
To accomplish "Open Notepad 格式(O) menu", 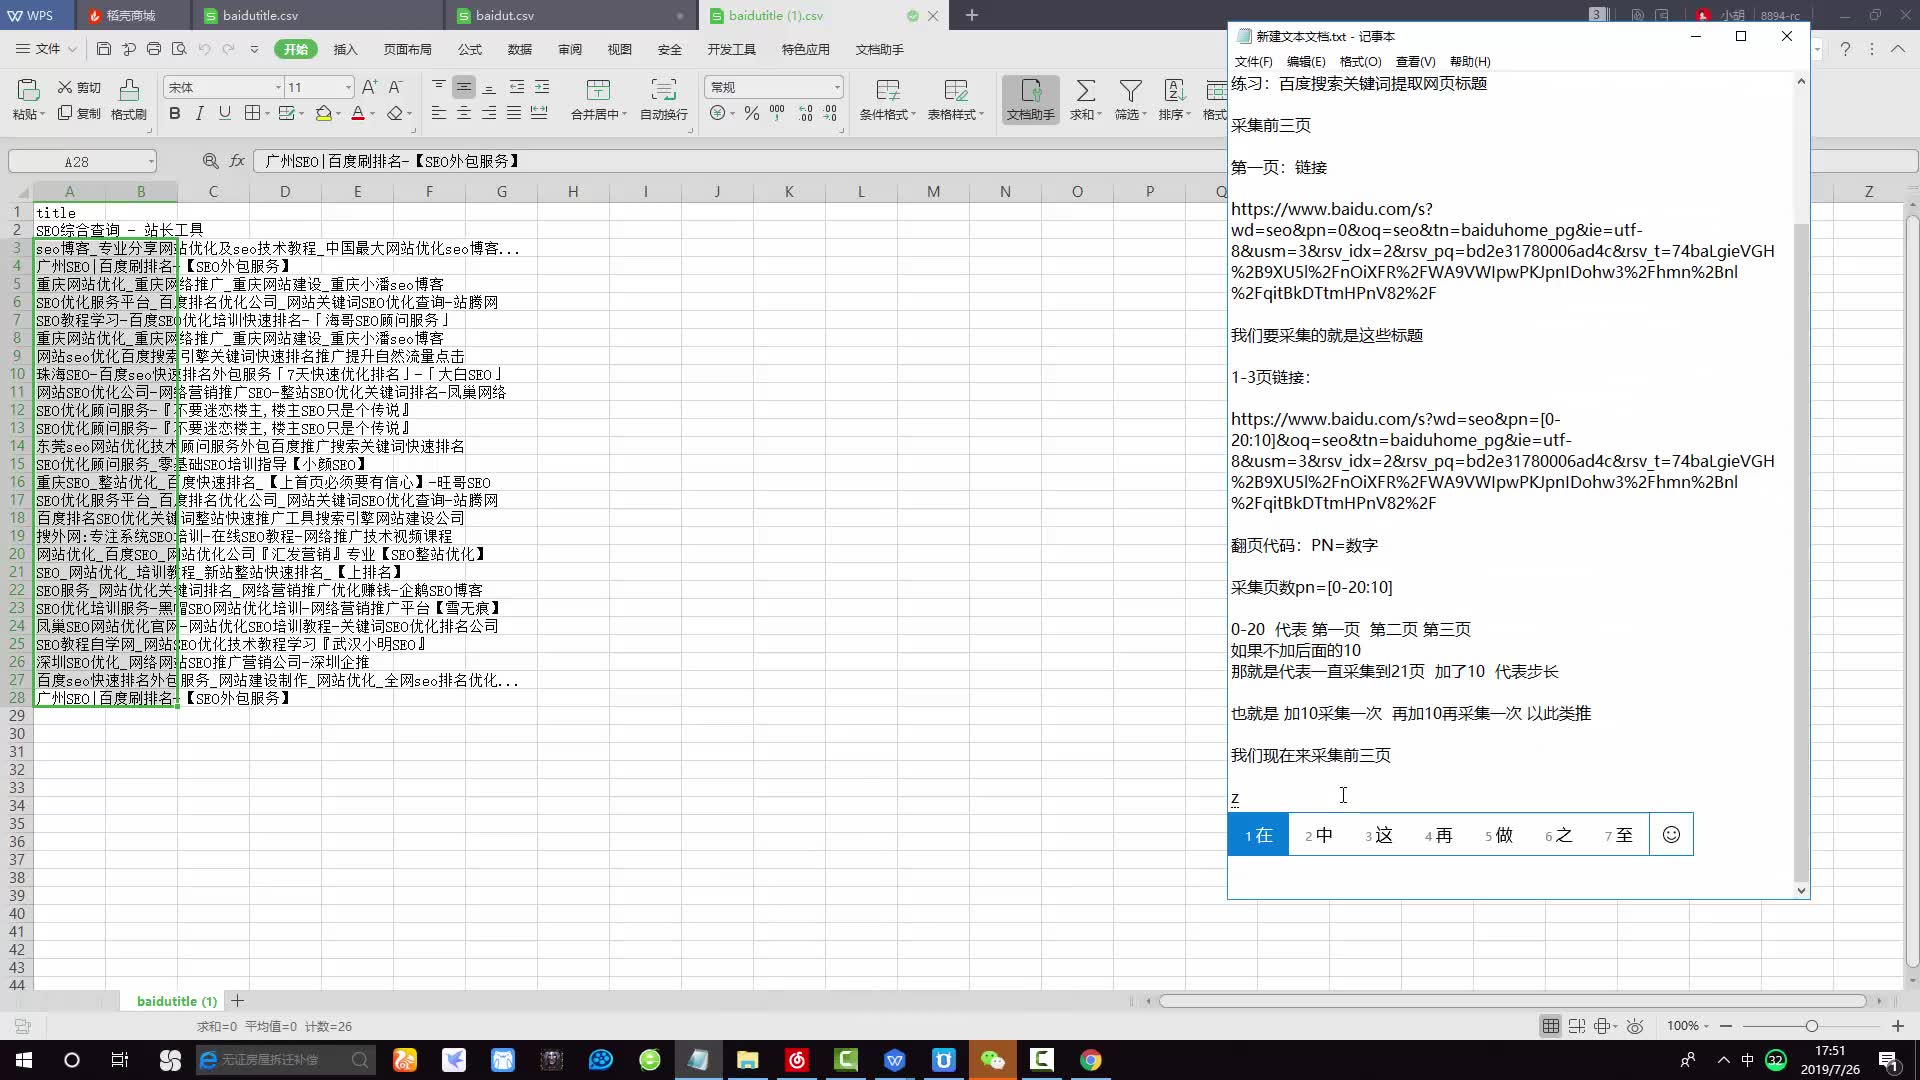I will (x=1360, y=61).
